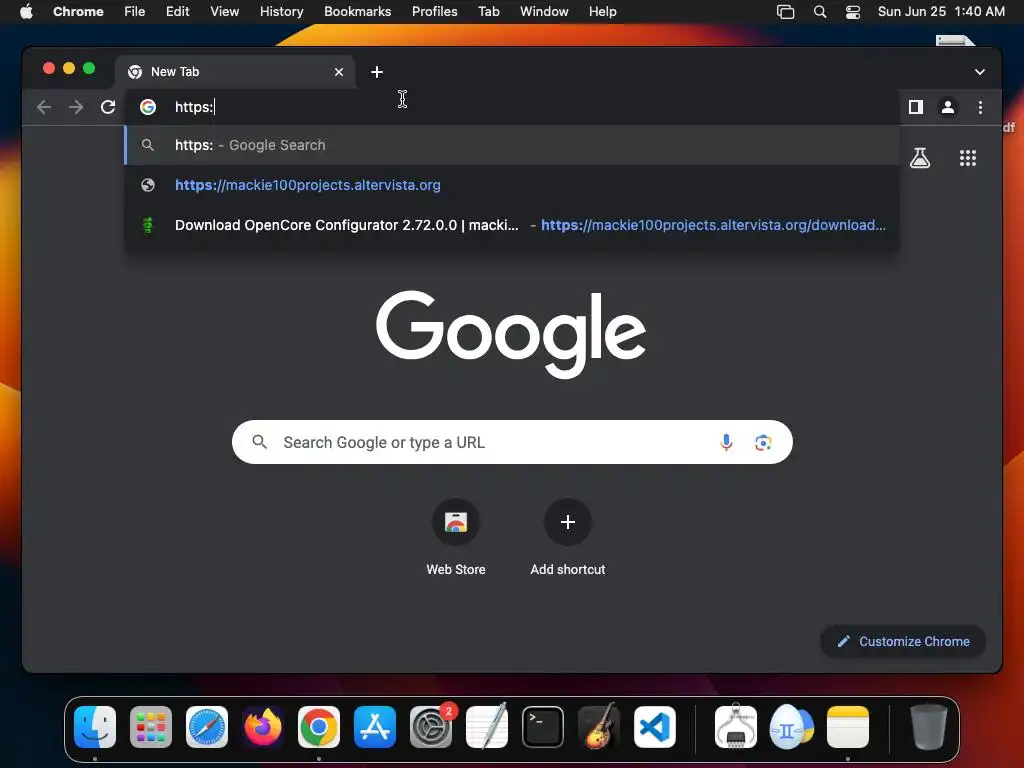The image size is (1024, 768).
Task: Click the Google icon in address bar
Action: (148, 107)
